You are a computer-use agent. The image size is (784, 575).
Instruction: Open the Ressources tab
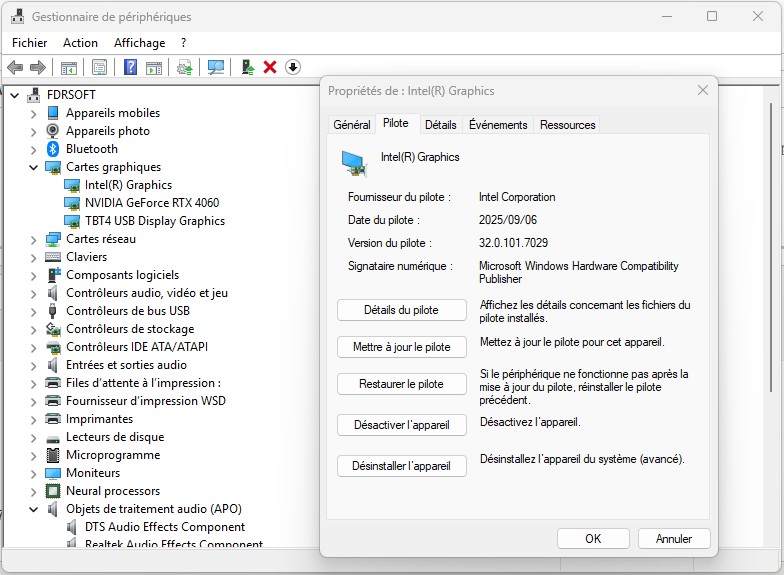pos(567,125)
